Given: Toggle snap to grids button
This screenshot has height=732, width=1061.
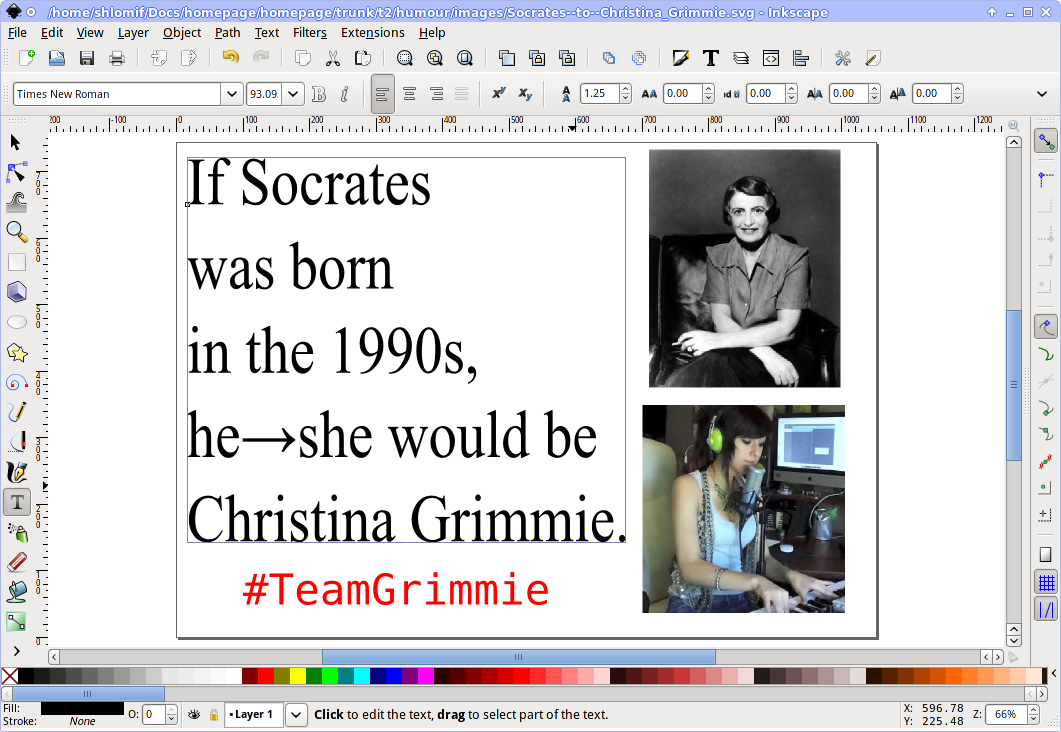Looking at the screenshot, I should pyautogui.click(x=1046, y=582).
